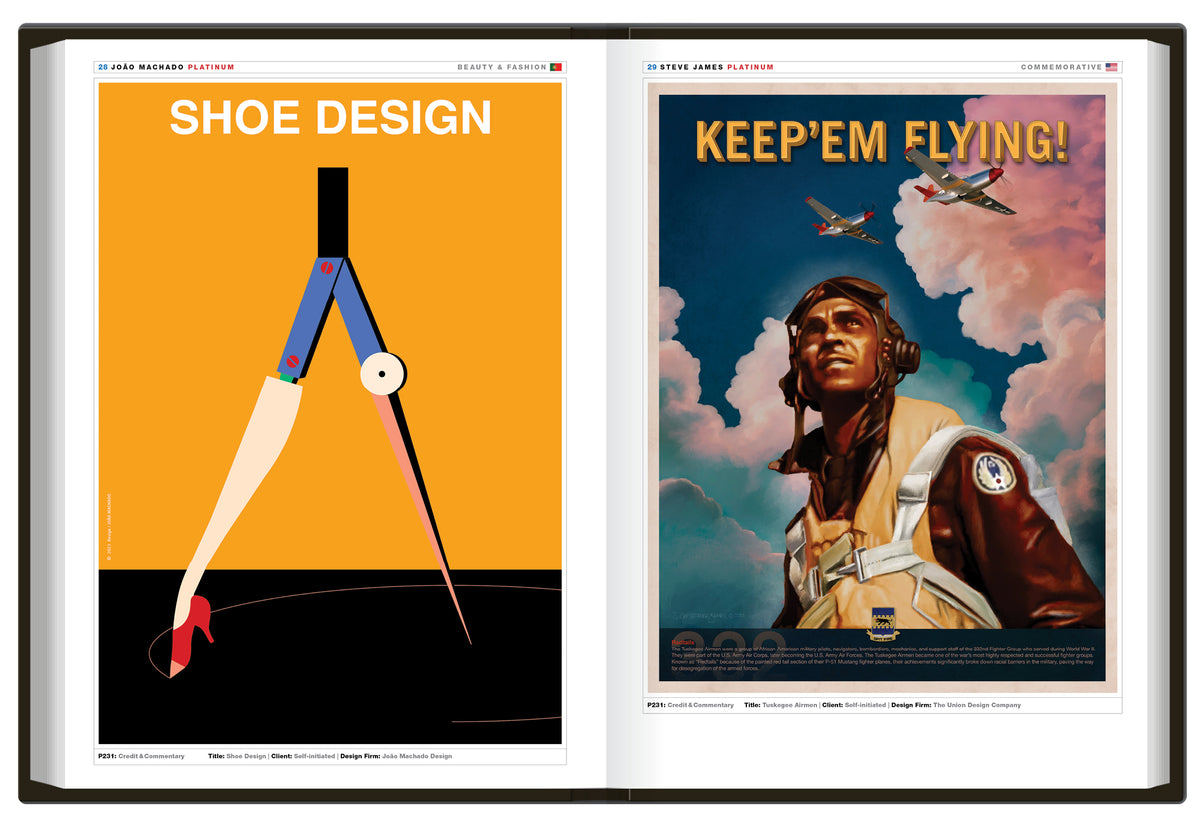Click the João Machado name in header
This screenshot has width=1200, height=830.
(x=148, y=67)
